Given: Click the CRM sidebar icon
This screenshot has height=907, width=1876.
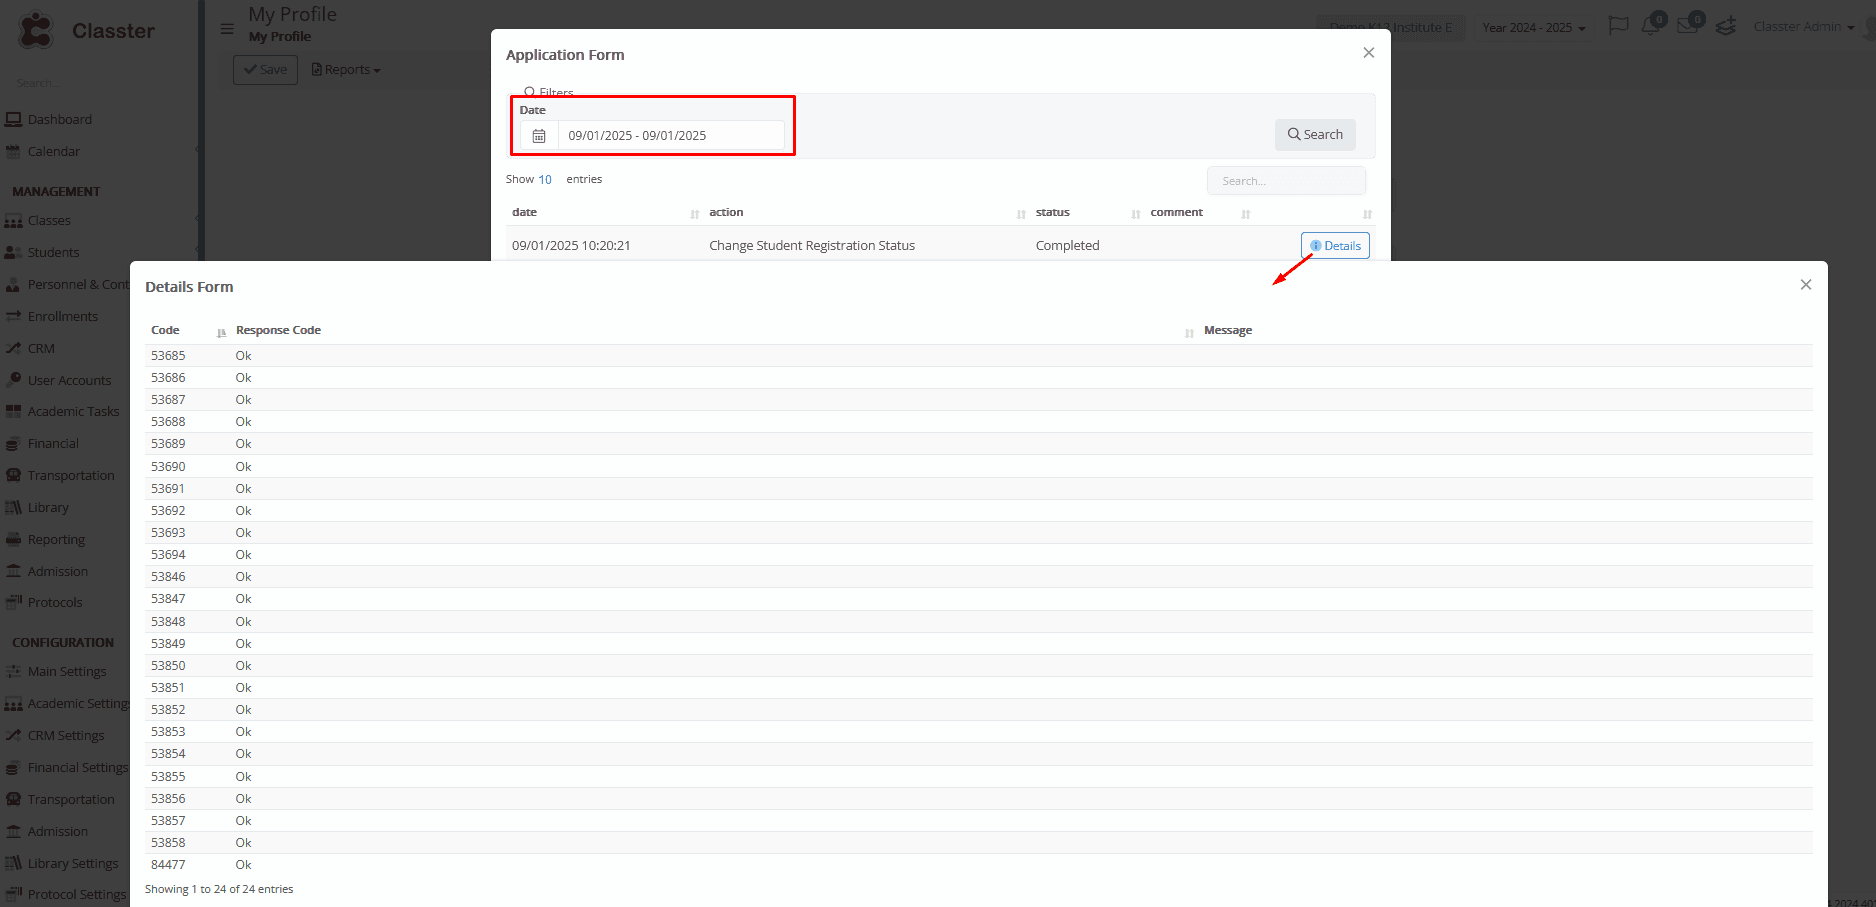Looking at the screenshot, I should 13,348.
